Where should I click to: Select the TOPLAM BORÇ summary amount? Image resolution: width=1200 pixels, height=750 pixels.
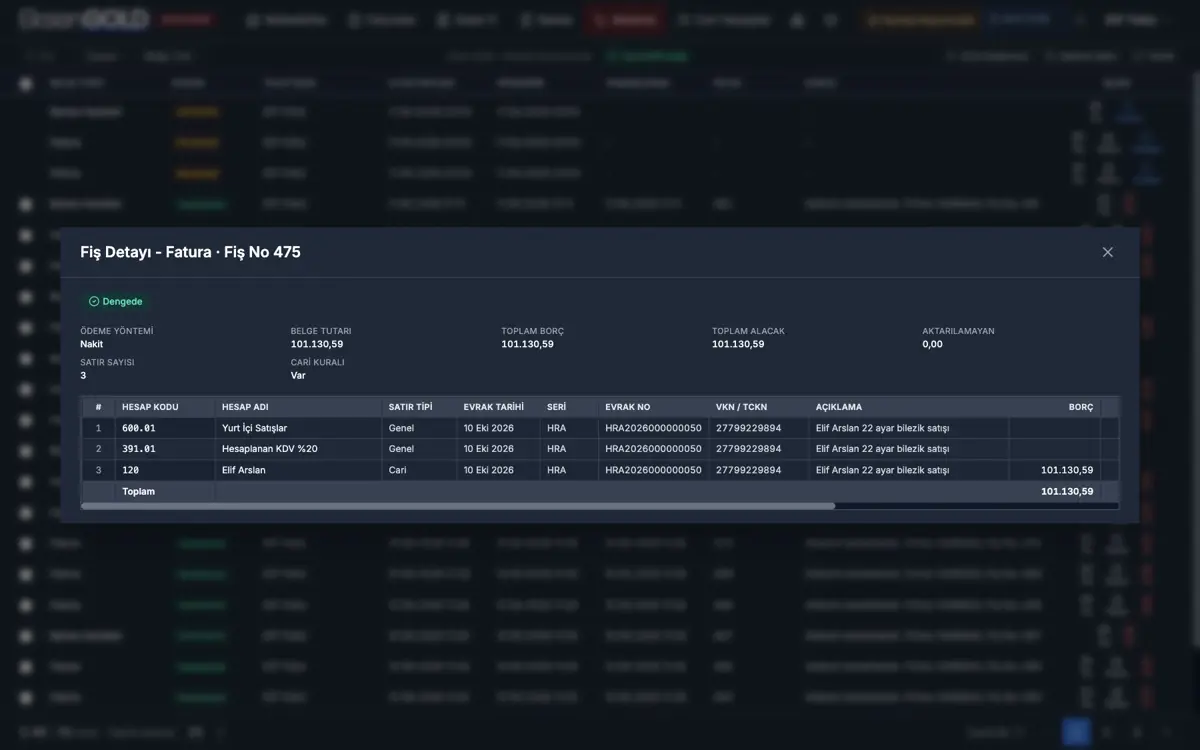coord(528,344)
